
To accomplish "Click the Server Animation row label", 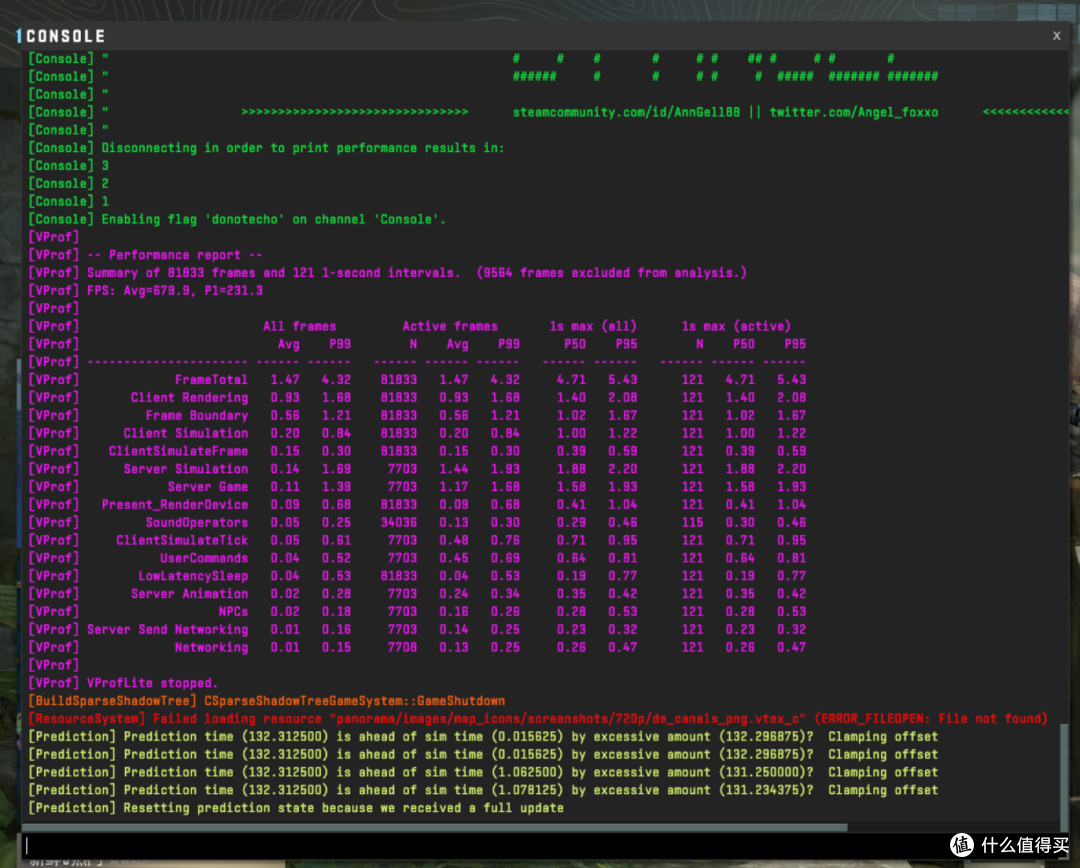I will pyautogui.click(x=189, y=594).
